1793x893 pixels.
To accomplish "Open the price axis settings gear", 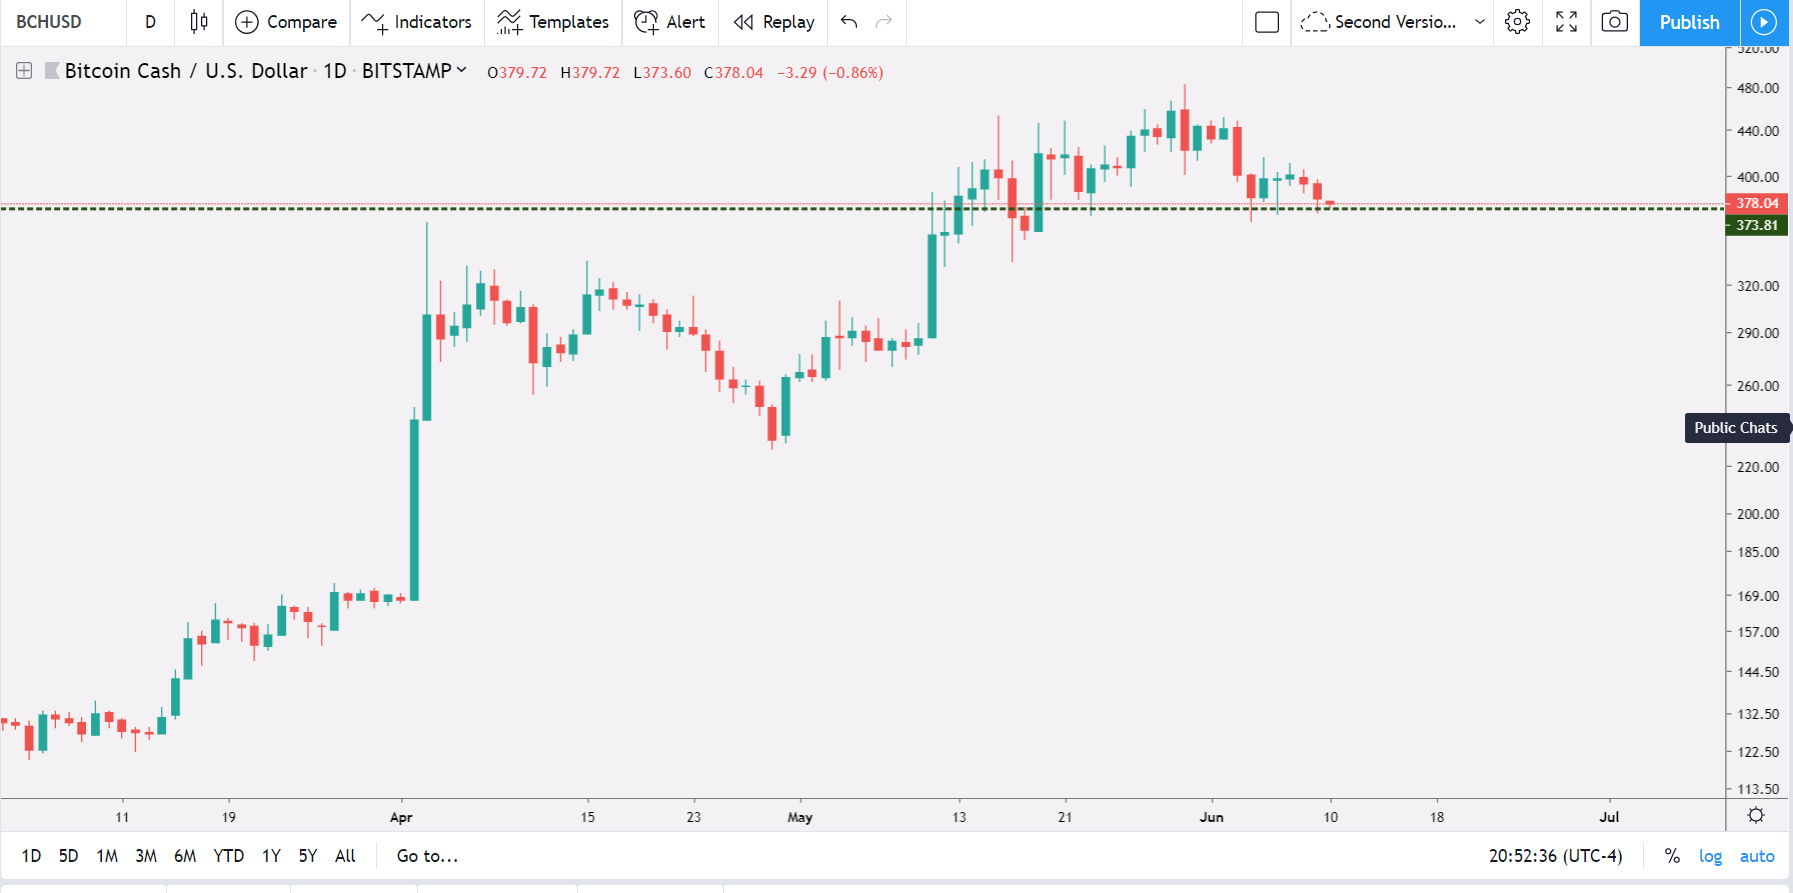I will [x=1755, y=816].
